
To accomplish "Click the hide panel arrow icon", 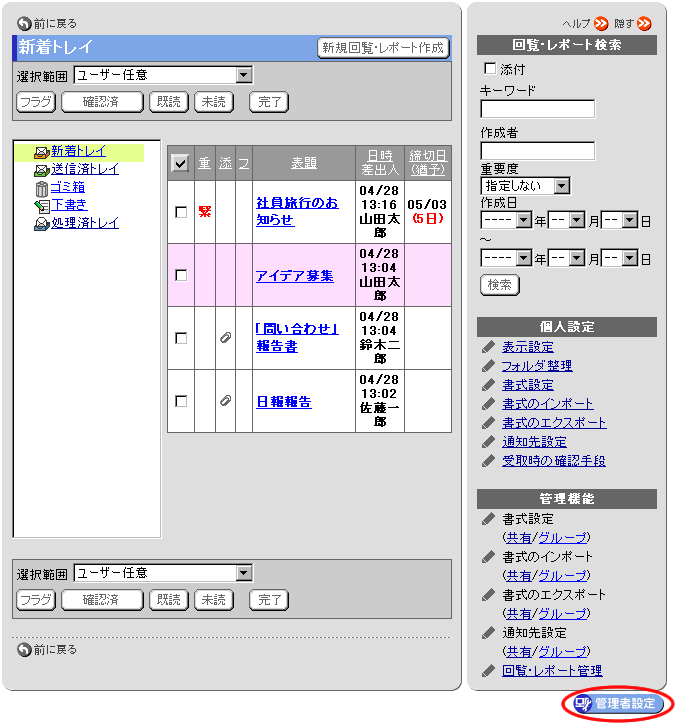I will (x=644, y=24).
